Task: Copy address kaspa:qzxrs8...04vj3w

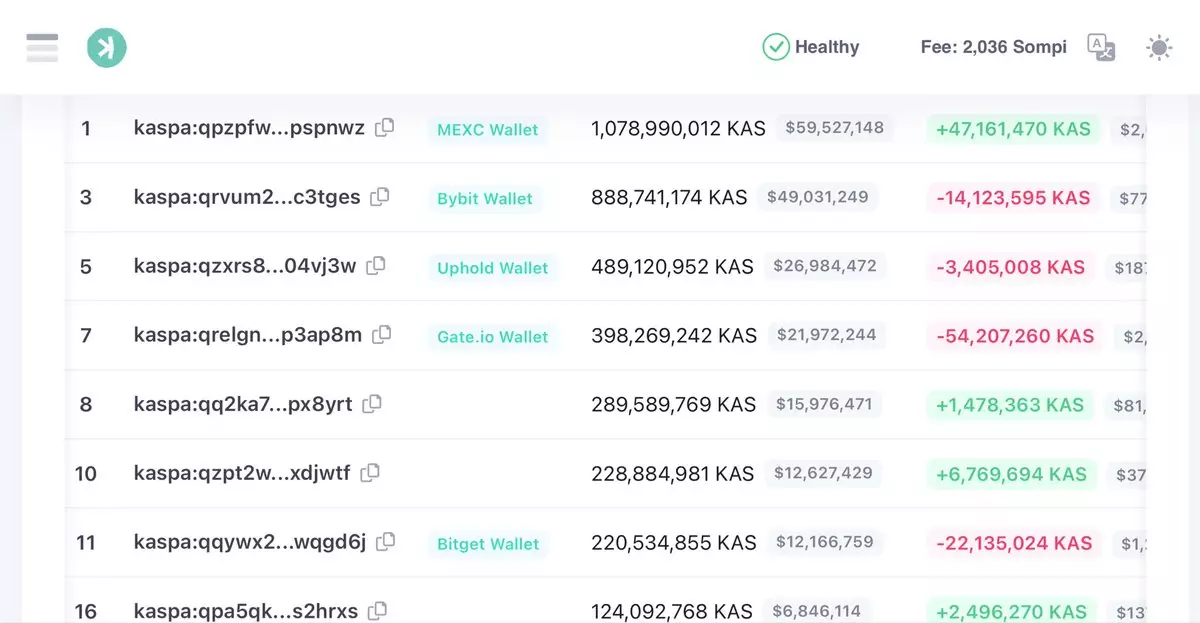Action: [376, 266]
